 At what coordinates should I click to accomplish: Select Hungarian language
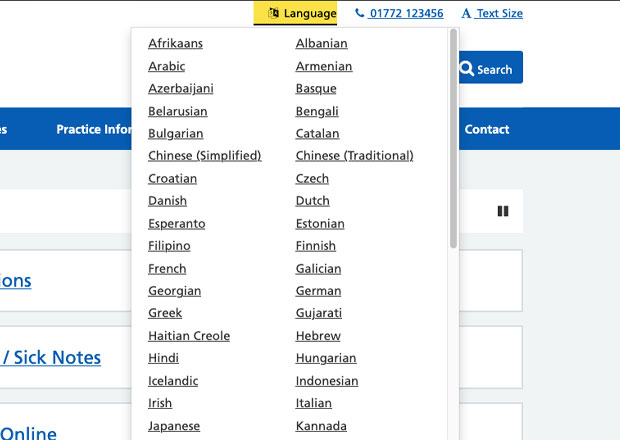(326, 359)
